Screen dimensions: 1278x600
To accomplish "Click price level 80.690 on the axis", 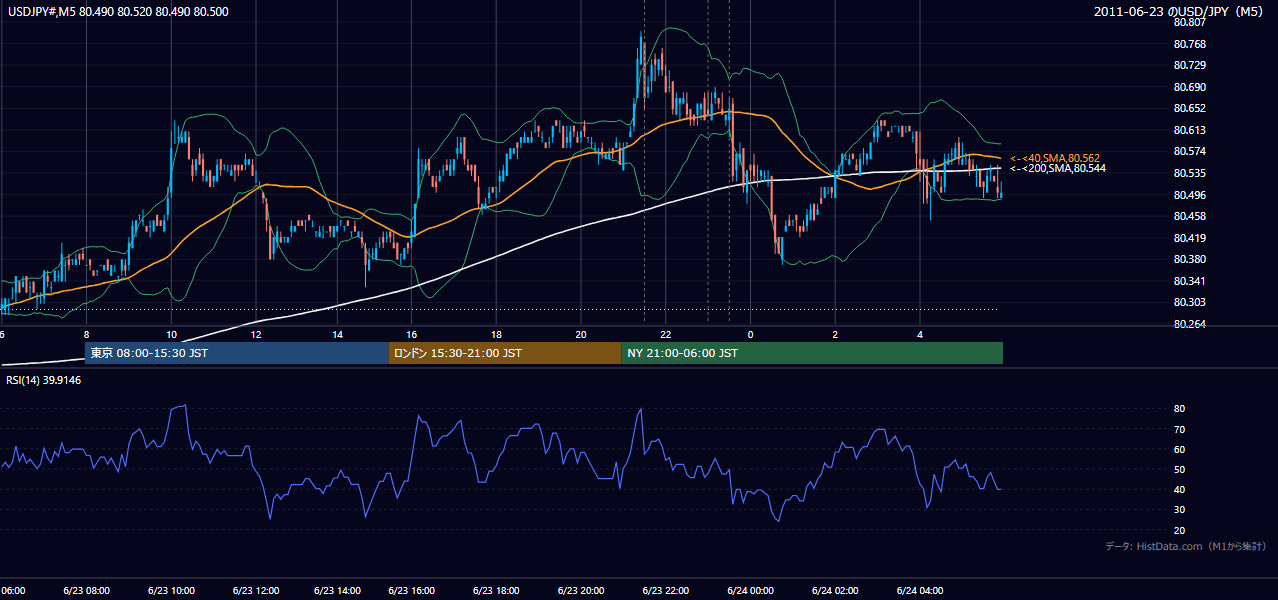I will point(1189,87).
